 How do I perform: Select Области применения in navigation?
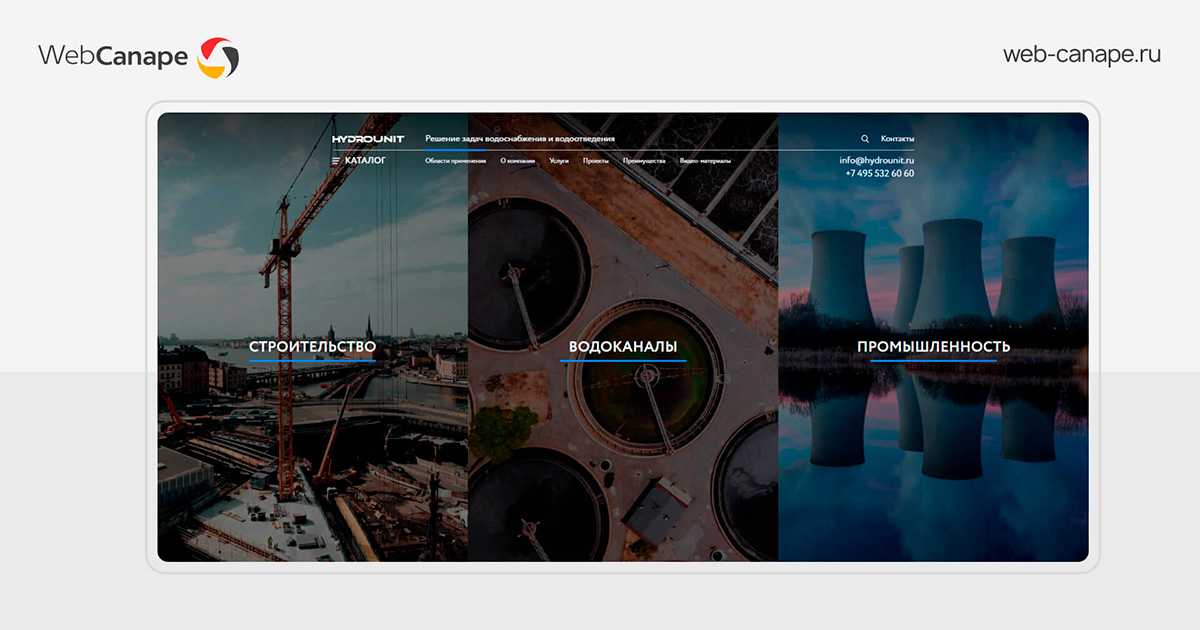click(x=455, y=161)
